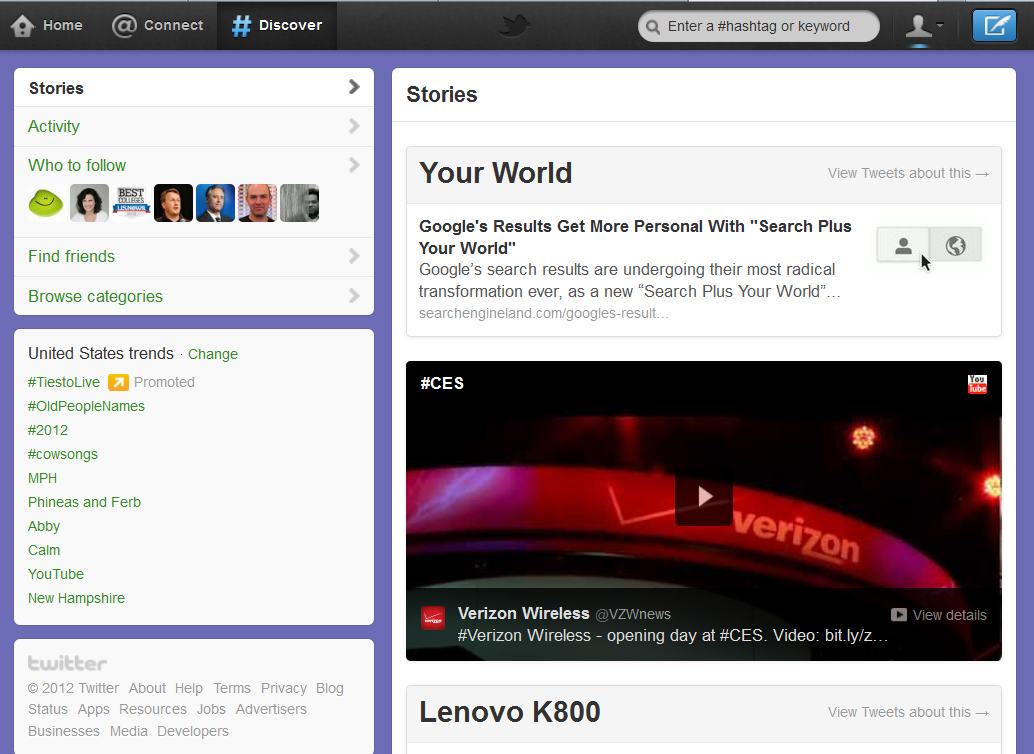
Task: Click the YouTube icon on the #CES video
Action: pos(977,384)
